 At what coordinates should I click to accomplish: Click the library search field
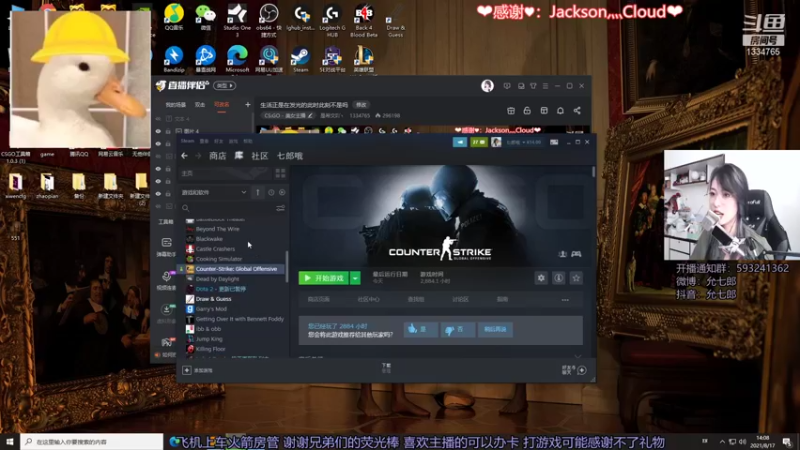(227, 208)
